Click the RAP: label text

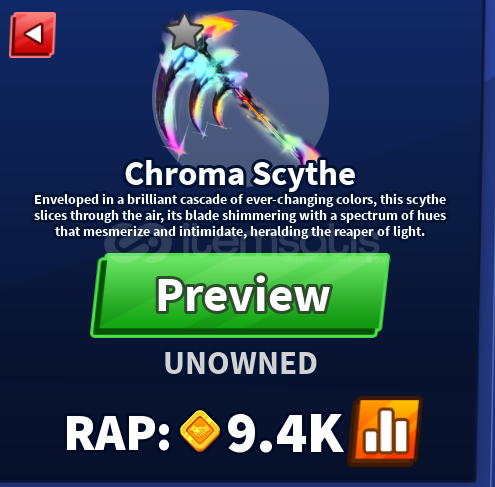pyautogui.click(x=118, y=433)
